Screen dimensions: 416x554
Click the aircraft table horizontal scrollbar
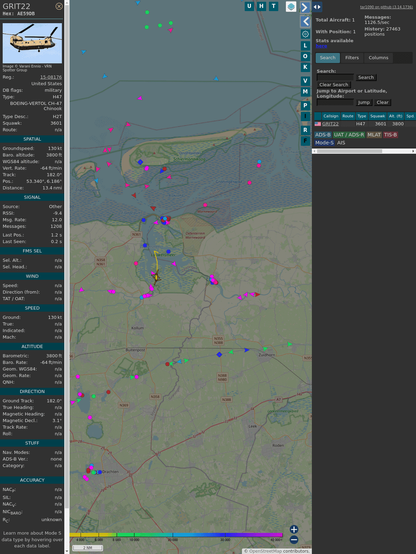pos(364,151)
